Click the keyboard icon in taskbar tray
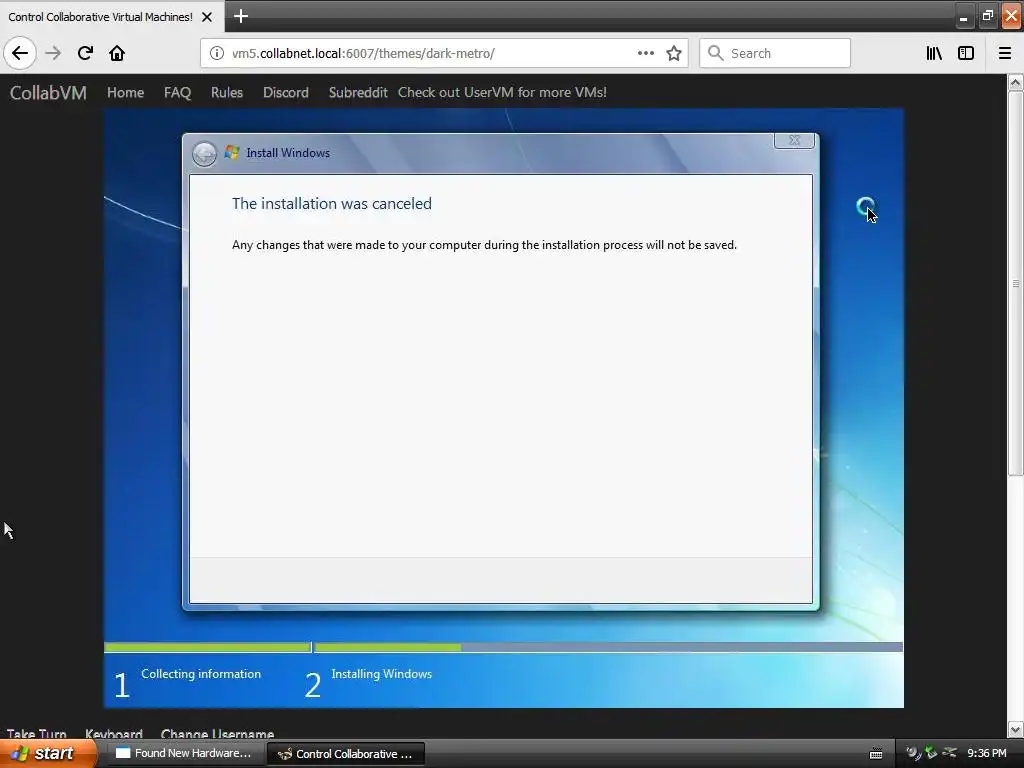1024x768 pixels. 876,754
